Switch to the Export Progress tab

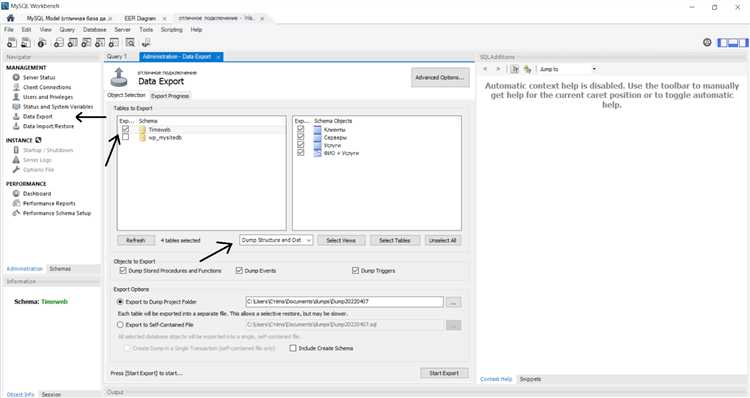170,96
